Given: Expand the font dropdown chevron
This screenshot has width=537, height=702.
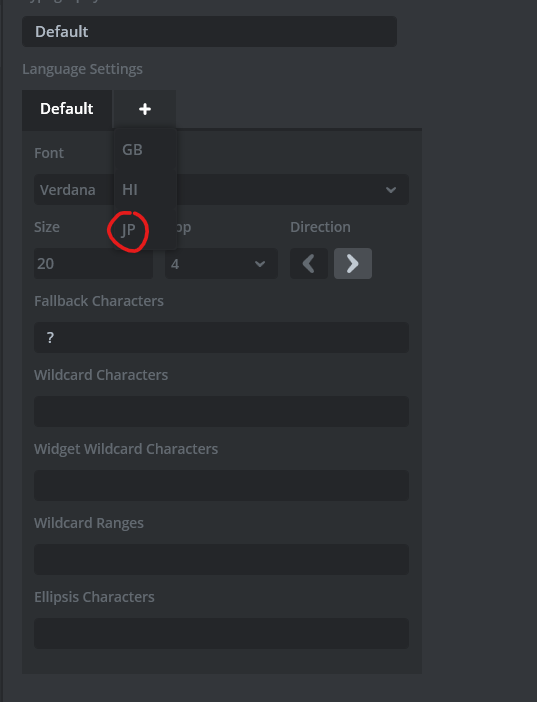Looking at the screenshot, I should click(391, 190).
